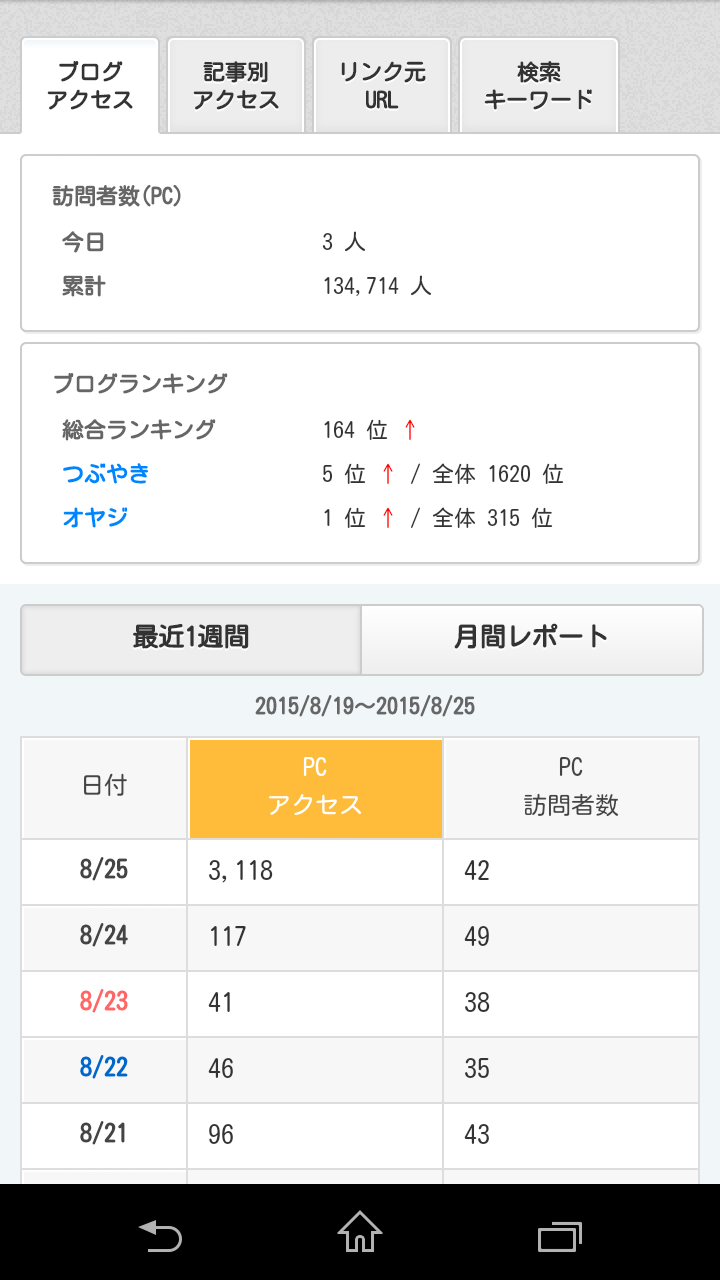Click red arrow in つぶやき ranking row

(388, 474)
